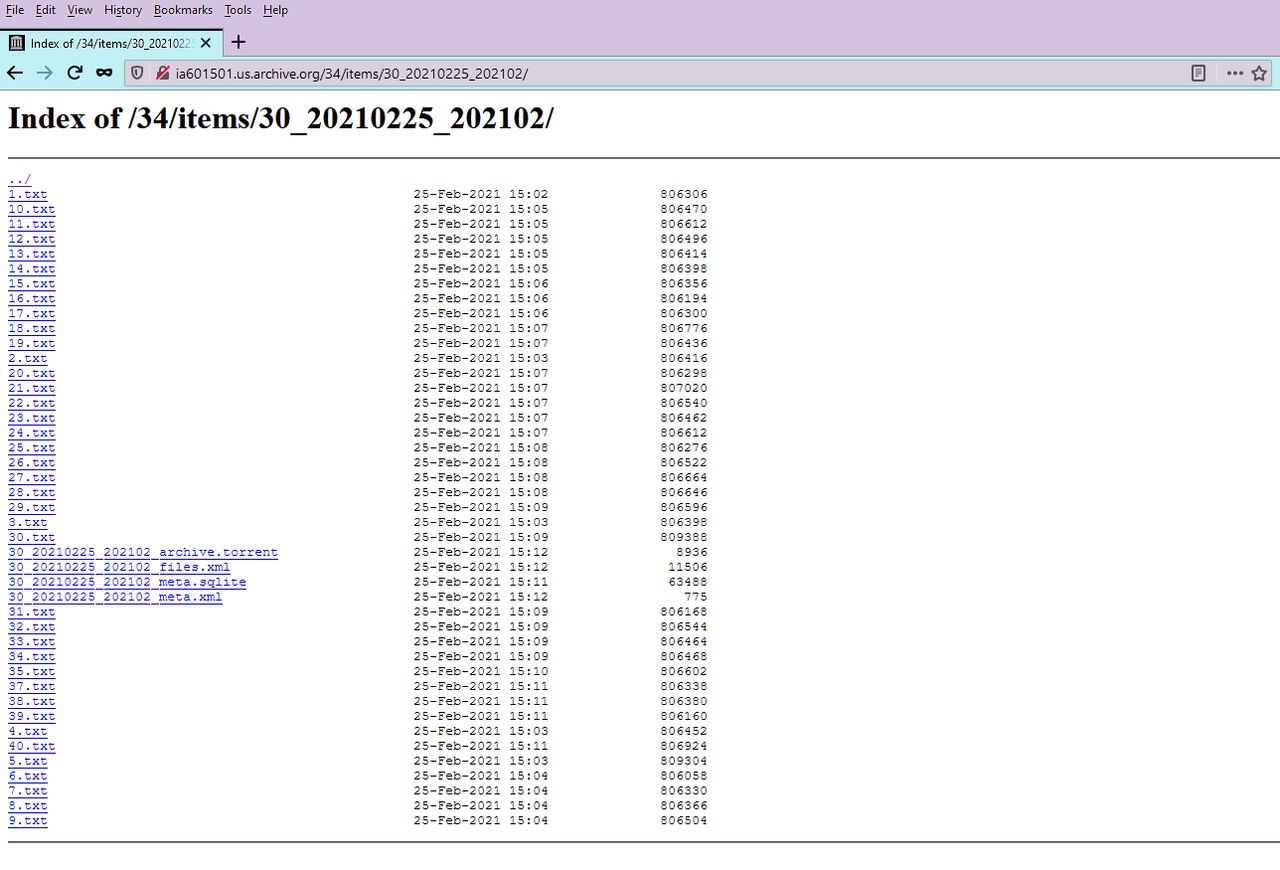Open the 27.txt file link
This screenshot has width=1280, height=870.
[x=31, y=478]
